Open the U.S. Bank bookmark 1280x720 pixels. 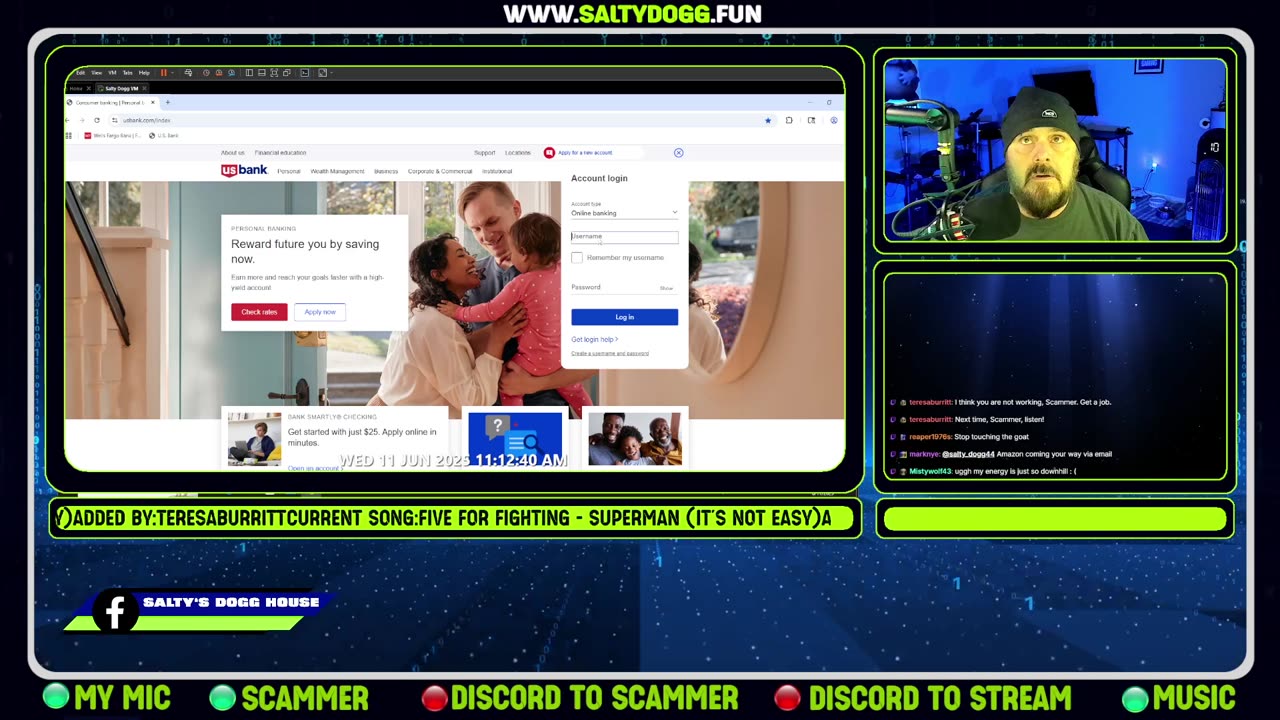[x=164, y=135]
